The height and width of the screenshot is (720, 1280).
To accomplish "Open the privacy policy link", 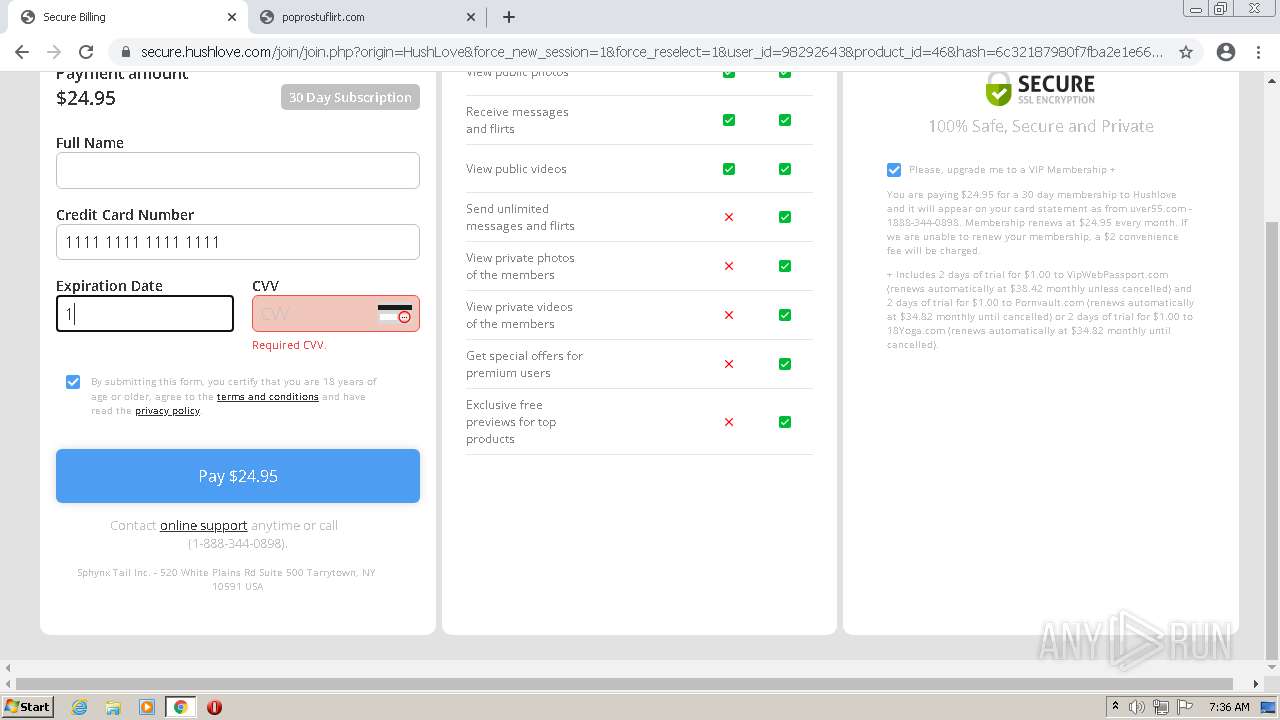I will 167,411.
